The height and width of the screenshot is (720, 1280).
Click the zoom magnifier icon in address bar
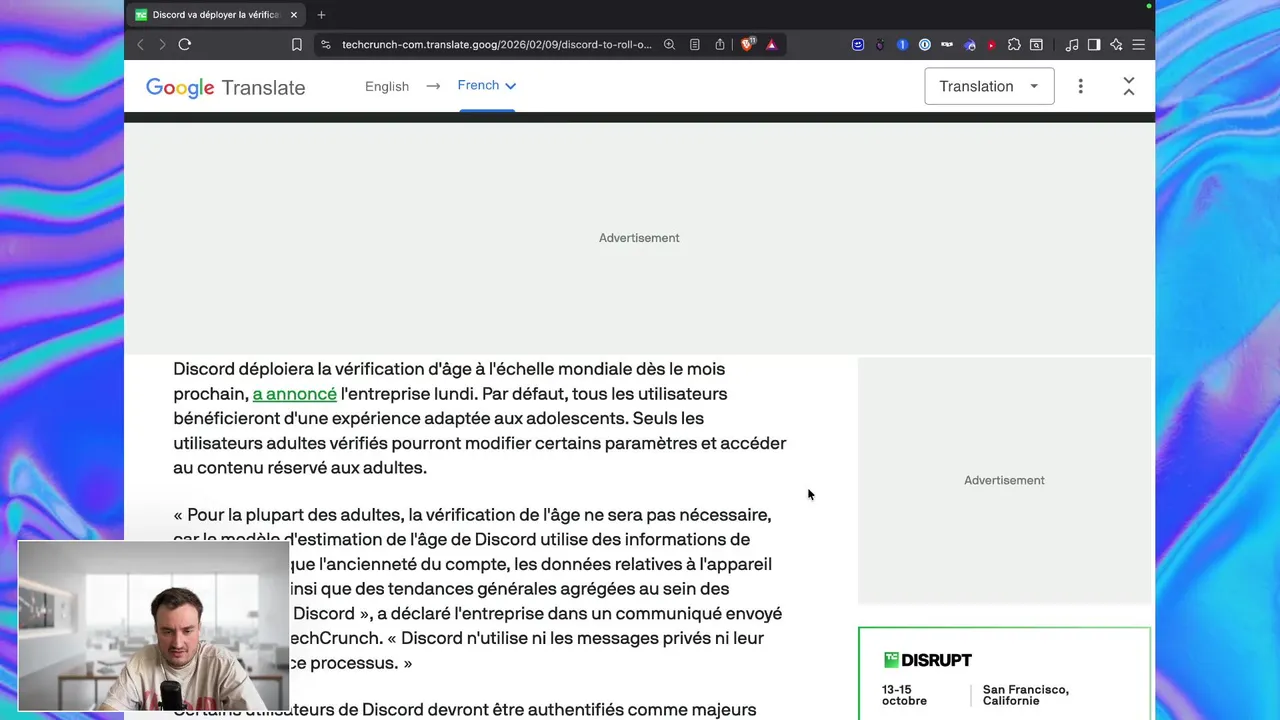click(x=669, y=45)
